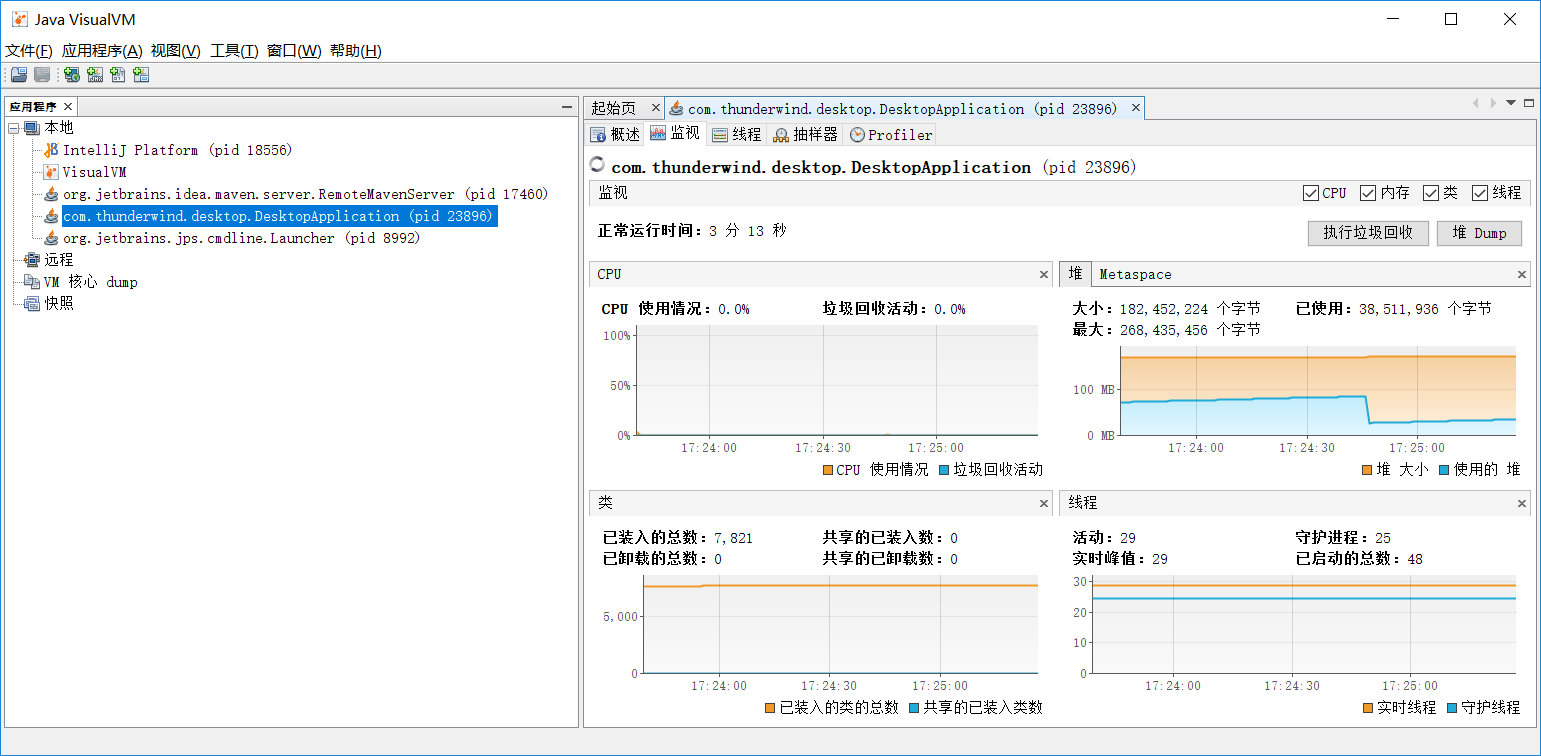This screenshot has height=756, width=1541.
Task: Select the 堆 heap graph tab
Action: [x=1075, y=274]
